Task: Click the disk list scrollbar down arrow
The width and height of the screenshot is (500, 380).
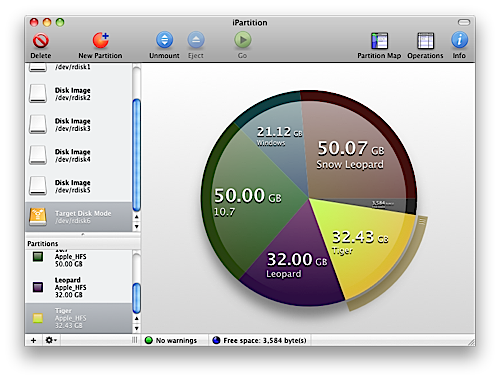Action: pyautogui.click(x=136, y=227)
